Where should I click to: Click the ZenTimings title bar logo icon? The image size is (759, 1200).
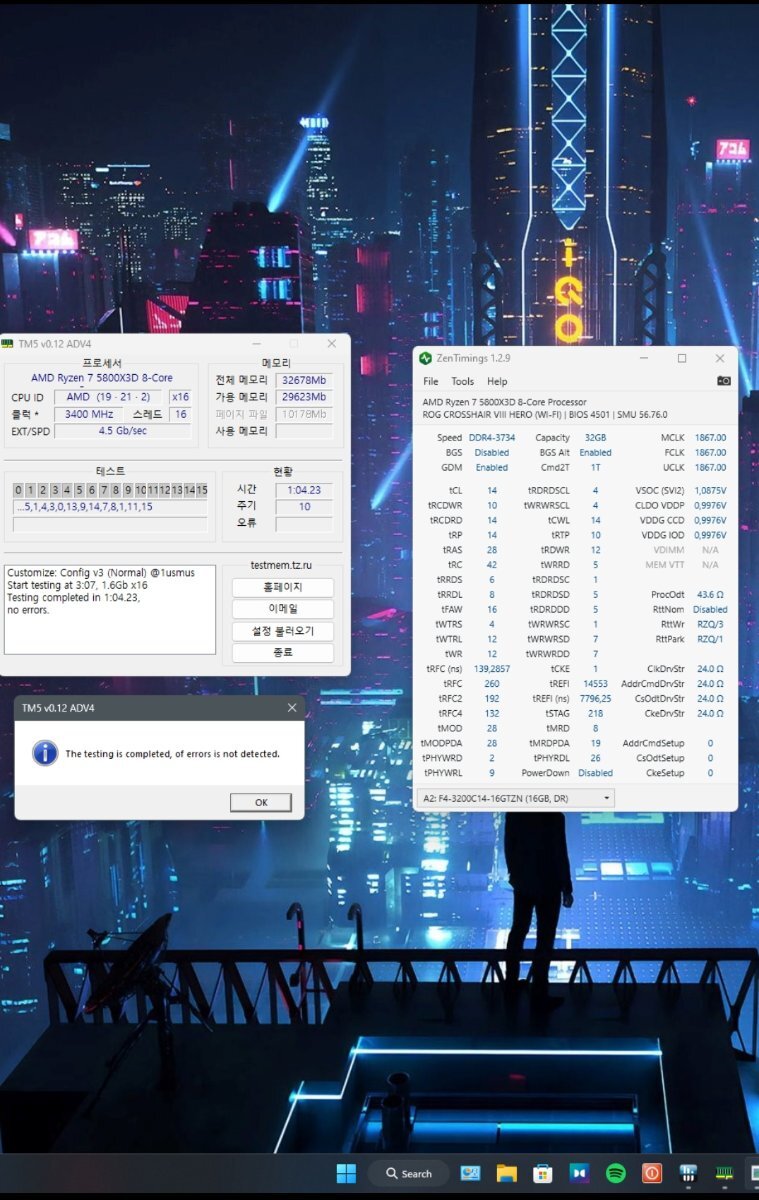pos(425,358)
